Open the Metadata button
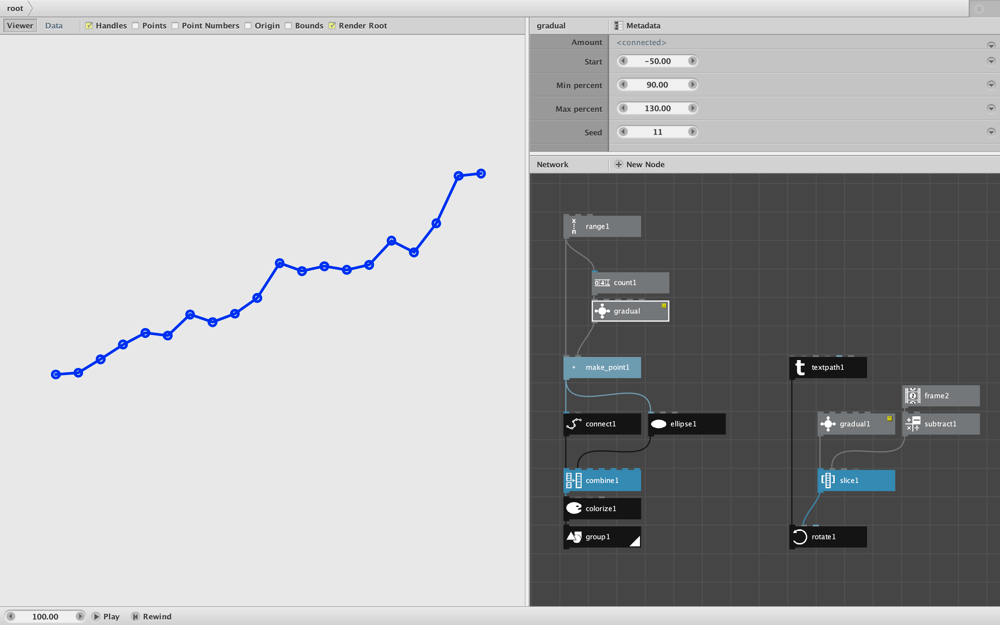This screenshot has height=625, width=1000. click(637, 26)
